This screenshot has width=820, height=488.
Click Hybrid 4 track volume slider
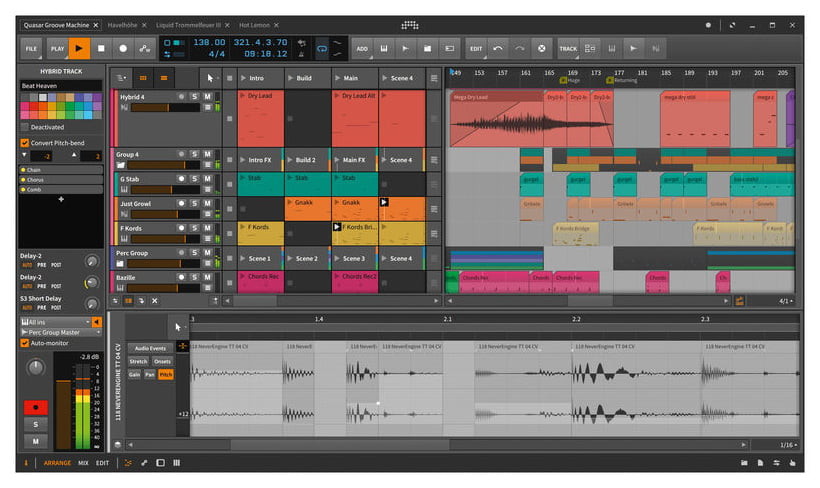(x=165, y=108)
